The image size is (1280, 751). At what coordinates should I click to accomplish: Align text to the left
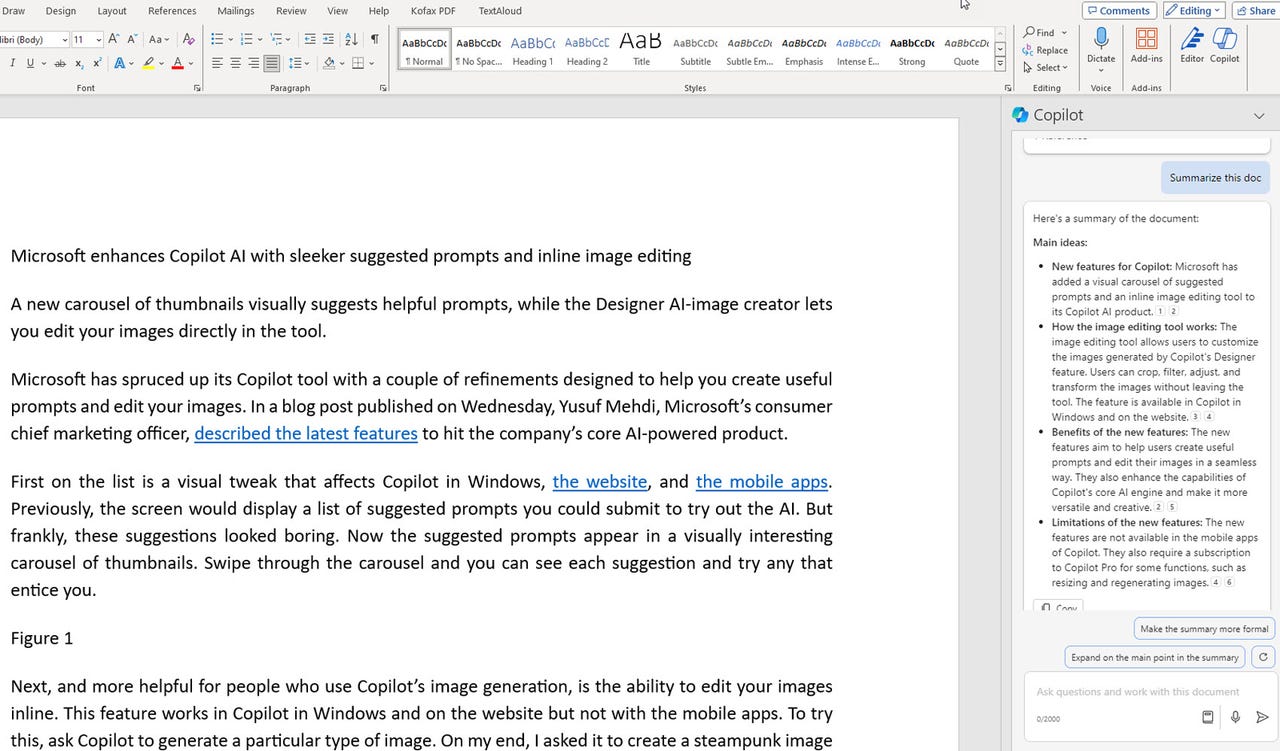217,63
